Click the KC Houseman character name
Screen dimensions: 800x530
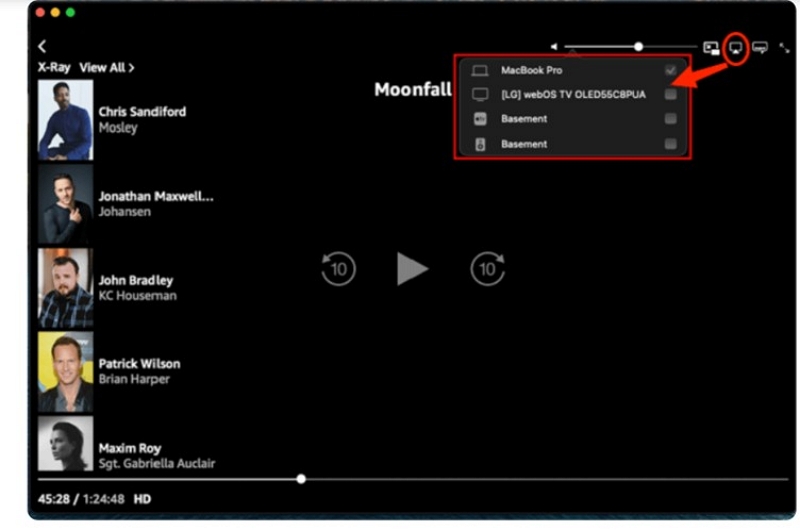point(138,296)
